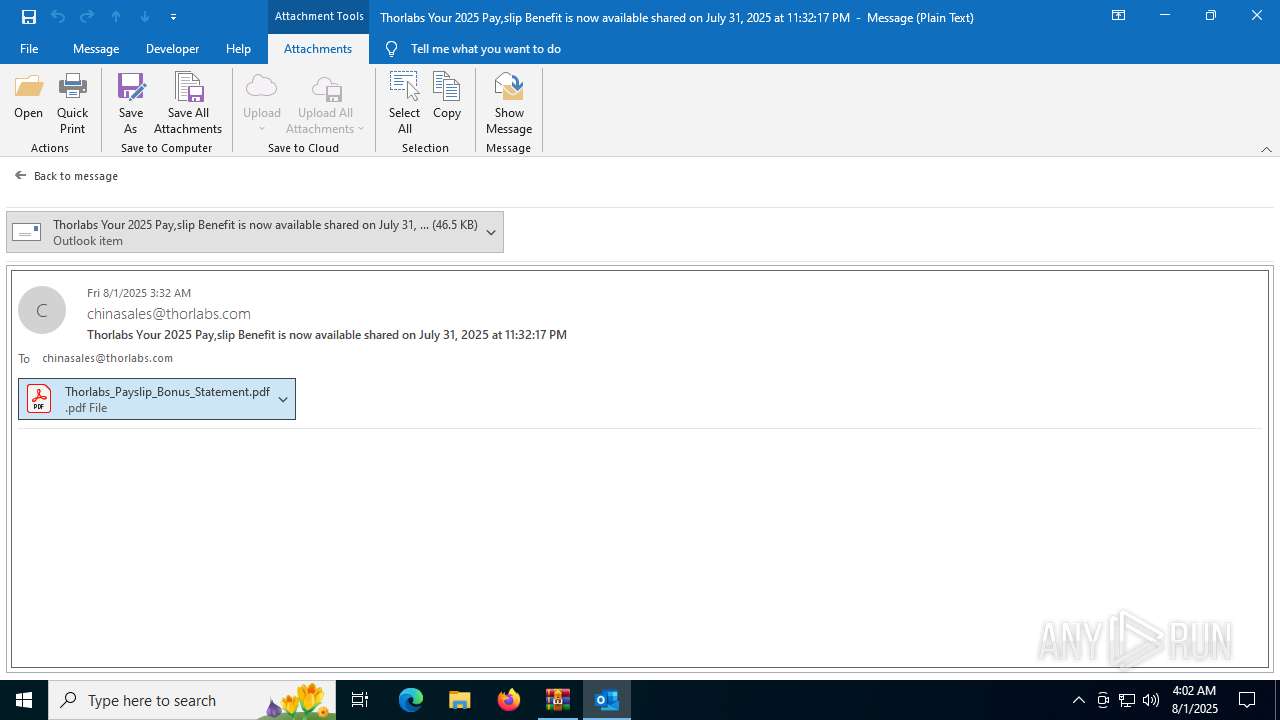1280x720 pixels.
Task: Click the Tell me what you want to do box
Action: [x=485, y=48]
